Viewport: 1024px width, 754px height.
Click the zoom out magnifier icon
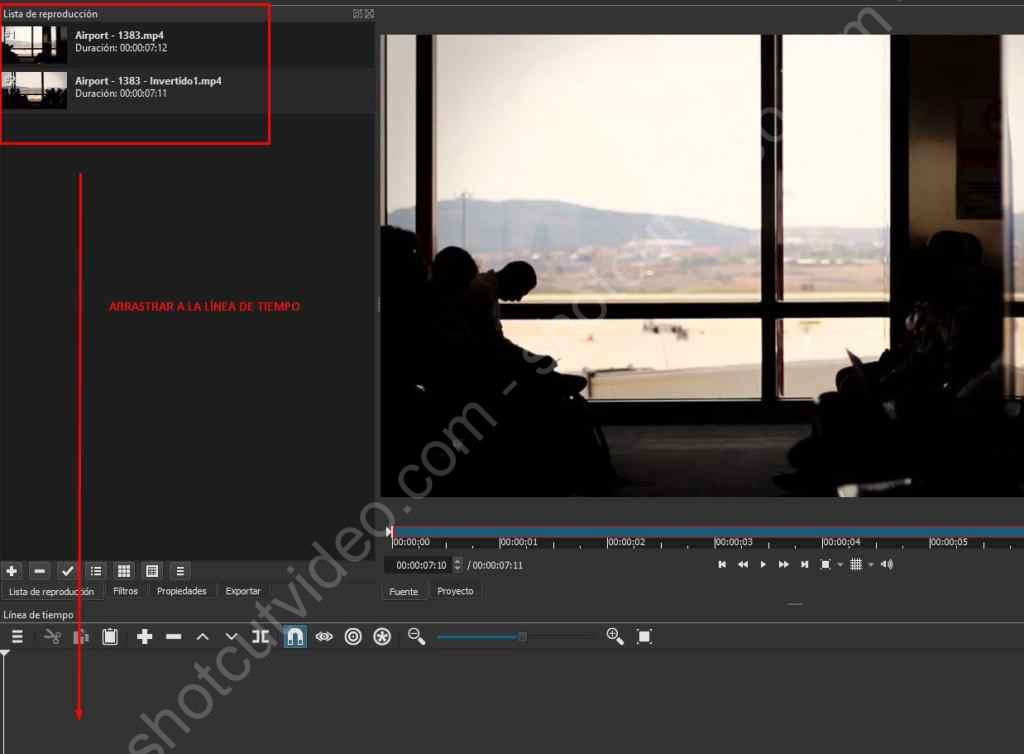(416, 636)
